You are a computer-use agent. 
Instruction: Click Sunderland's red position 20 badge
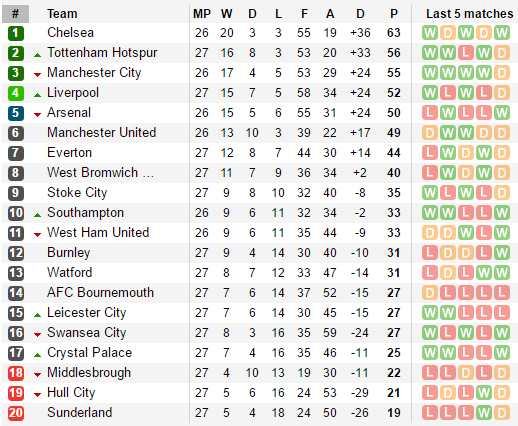coord(16,413)
